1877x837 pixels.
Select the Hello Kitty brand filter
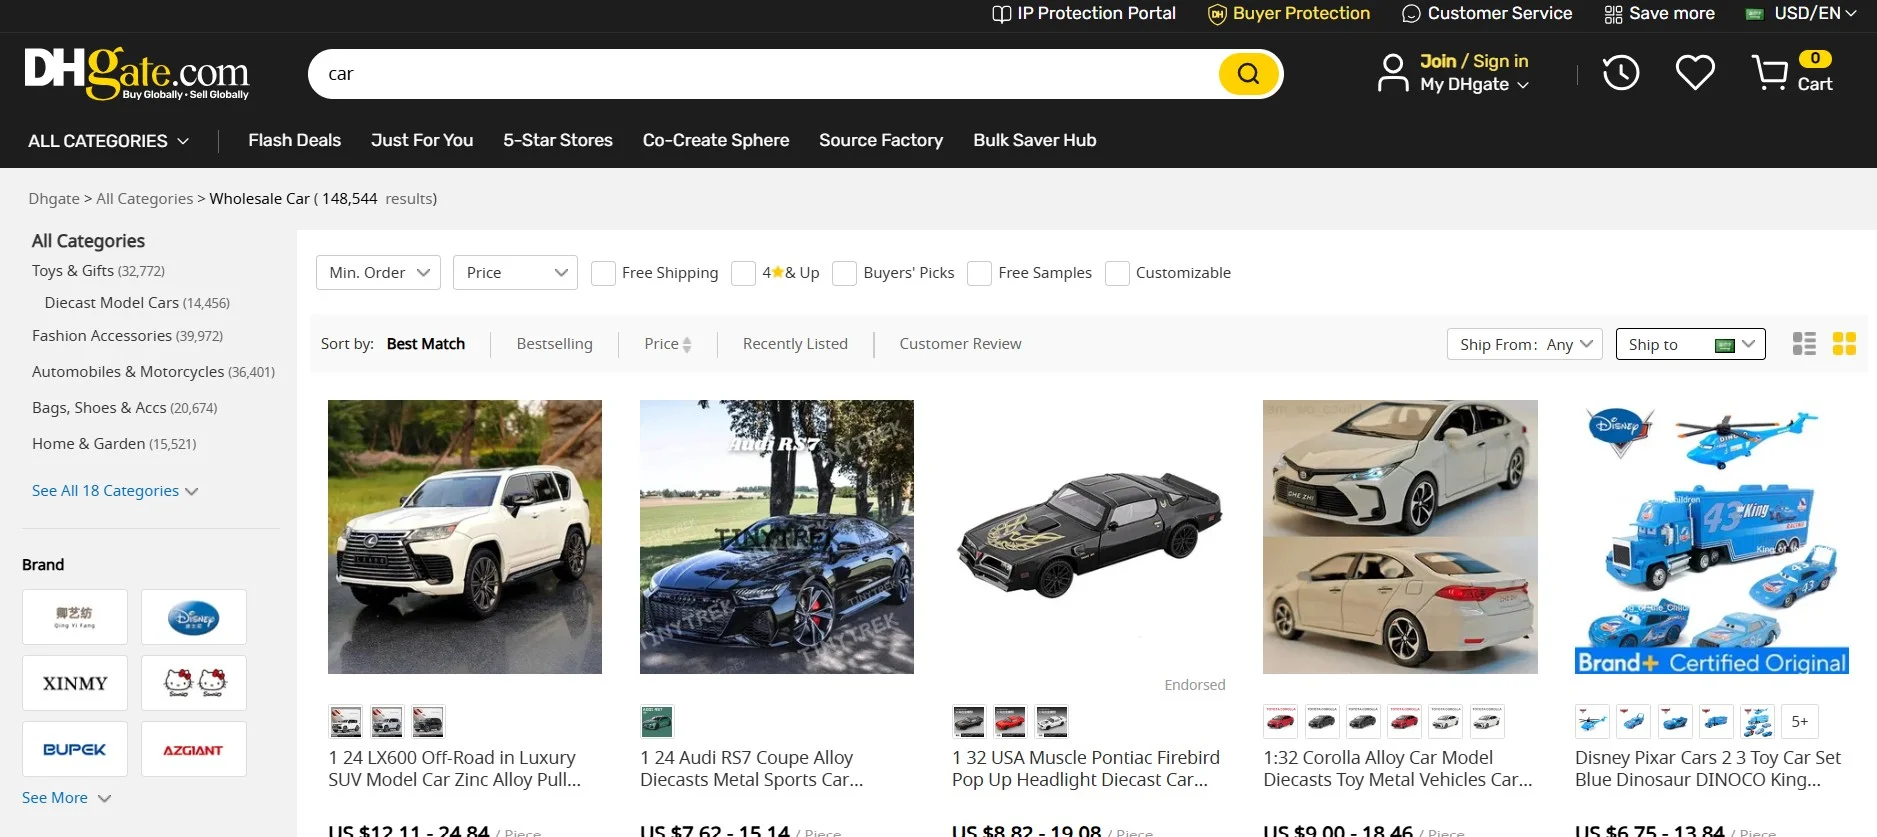coord(194,683)
